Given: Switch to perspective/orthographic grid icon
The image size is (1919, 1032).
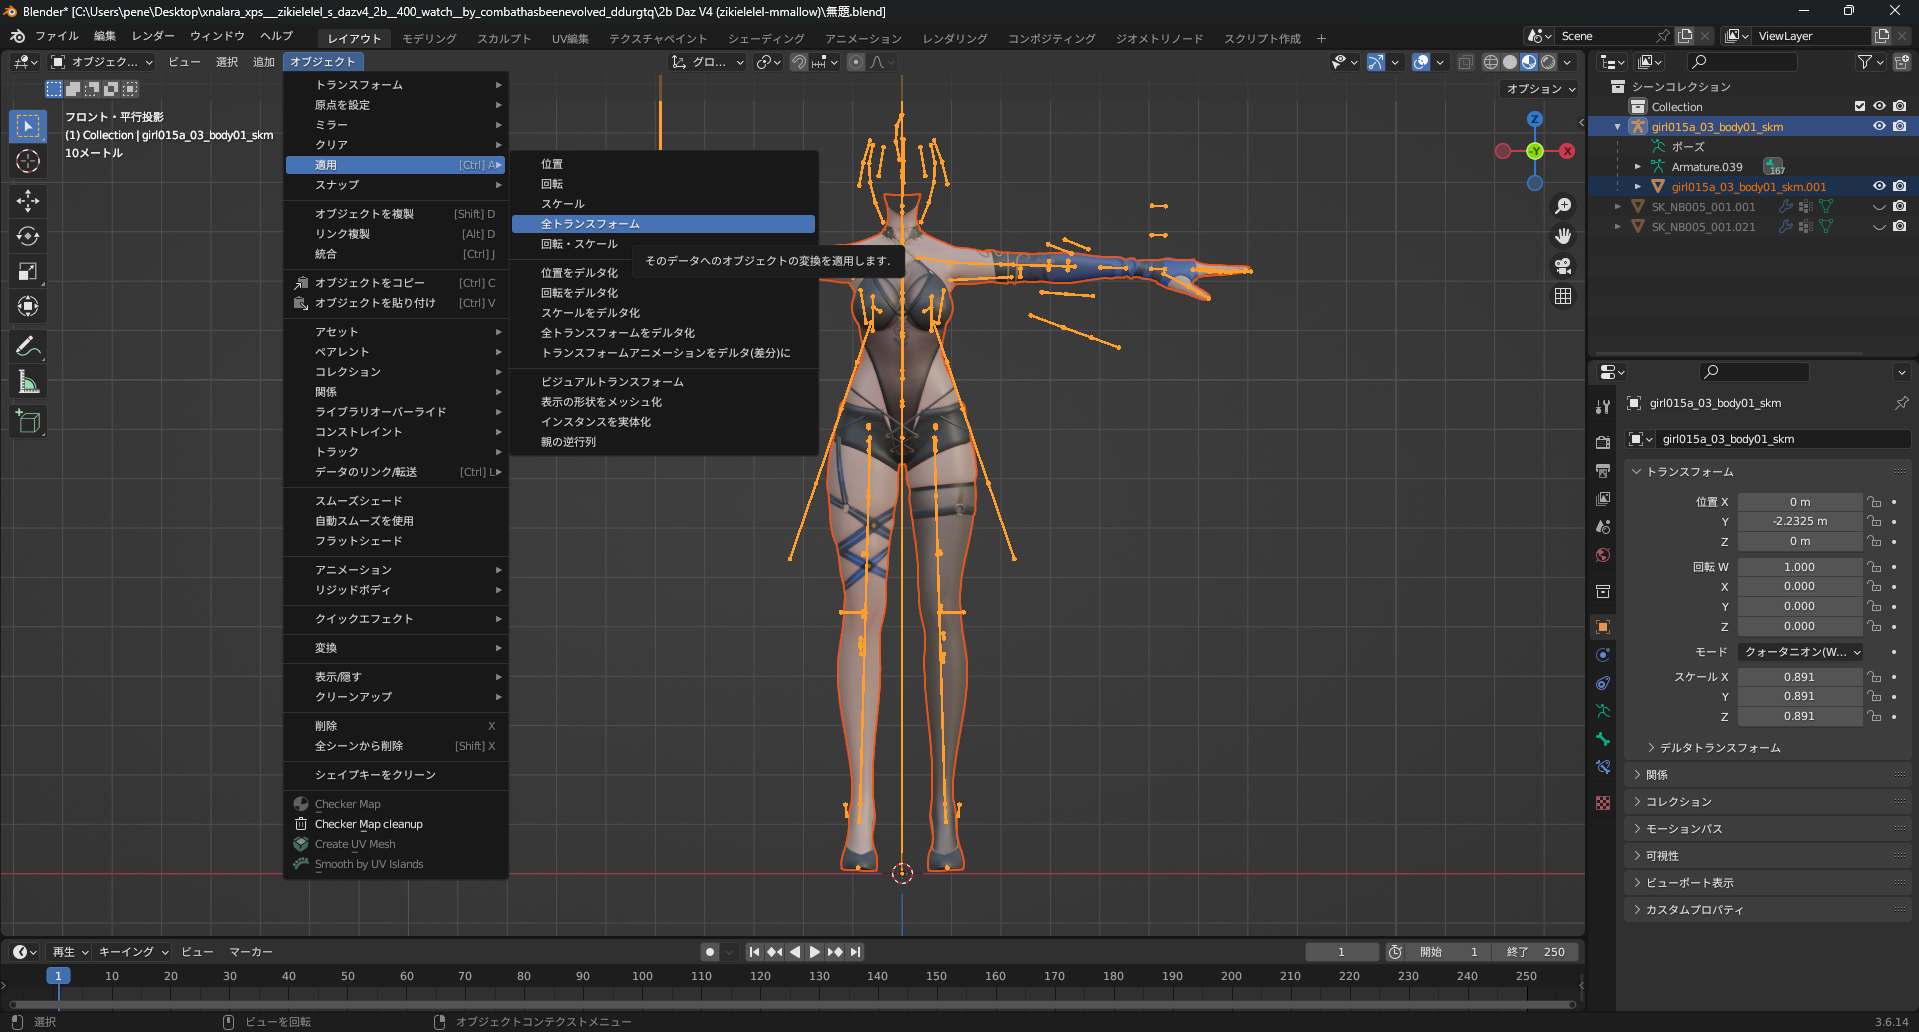Looking at the screenshot, I should tap(1563, 296).
